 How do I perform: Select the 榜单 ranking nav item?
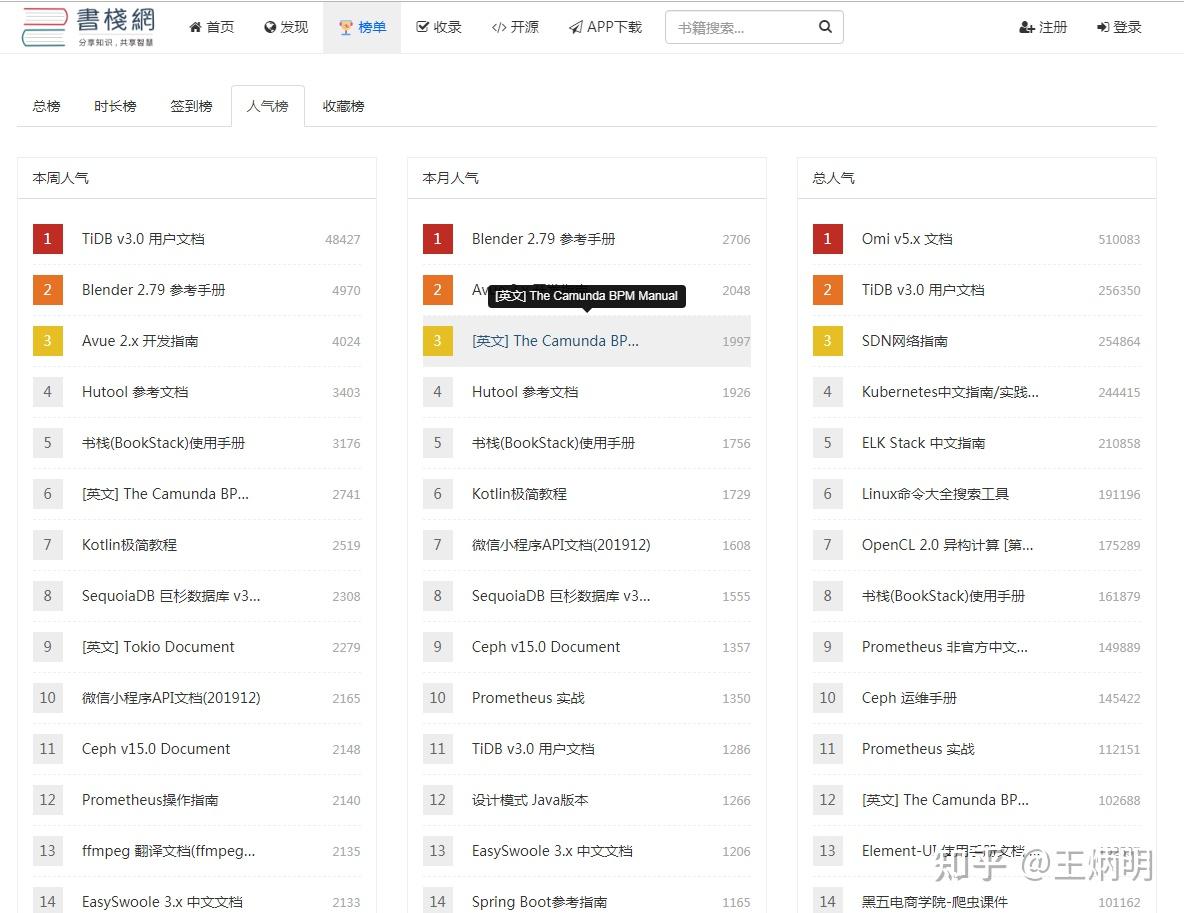click(362, 27)
